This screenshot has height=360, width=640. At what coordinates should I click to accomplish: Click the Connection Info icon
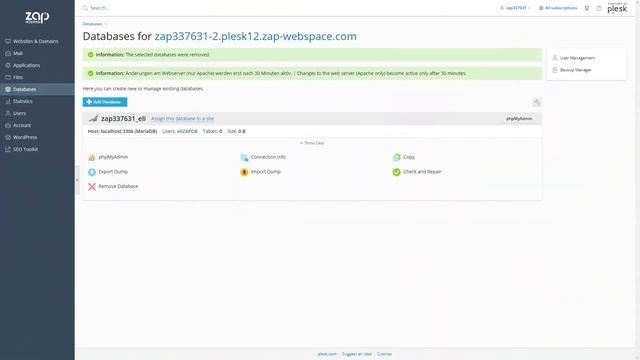tap(244, 158)
